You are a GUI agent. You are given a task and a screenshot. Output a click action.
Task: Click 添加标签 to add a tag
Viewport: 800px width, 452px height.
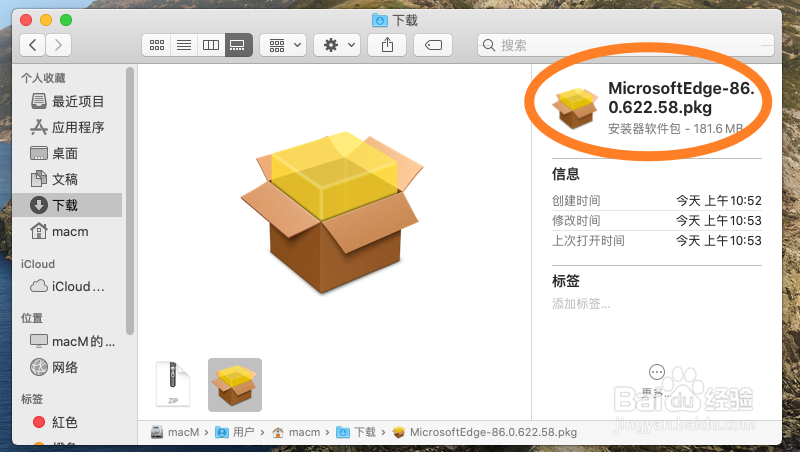point(581,304)
